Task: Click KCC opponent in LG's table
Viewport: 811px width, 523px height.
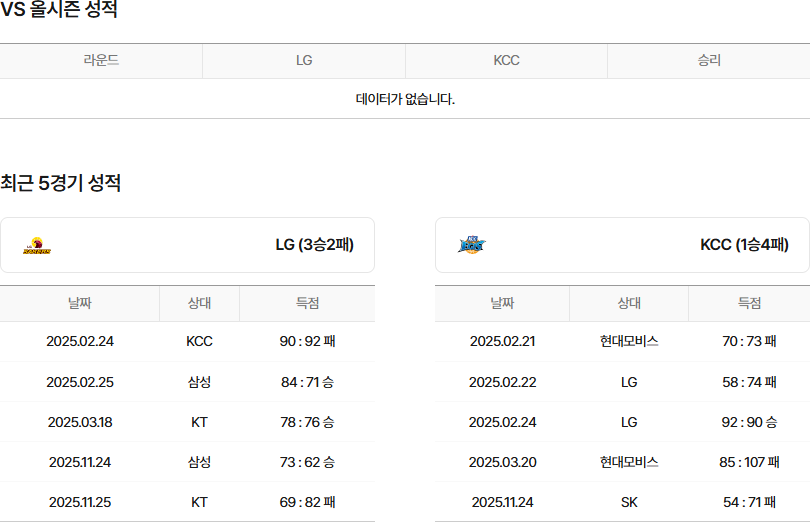Action: tap(199, 341)
